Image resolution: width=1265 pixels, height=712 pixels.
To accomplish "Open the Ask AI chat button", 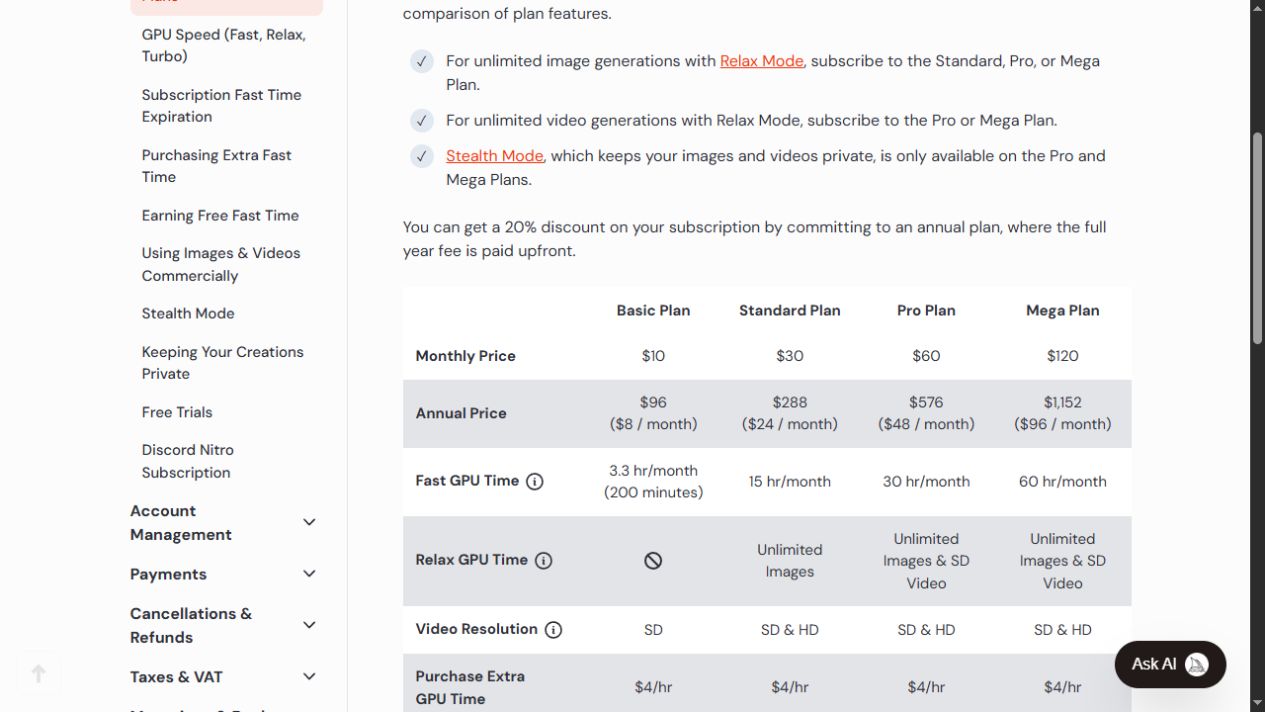I will point(1170,664).
